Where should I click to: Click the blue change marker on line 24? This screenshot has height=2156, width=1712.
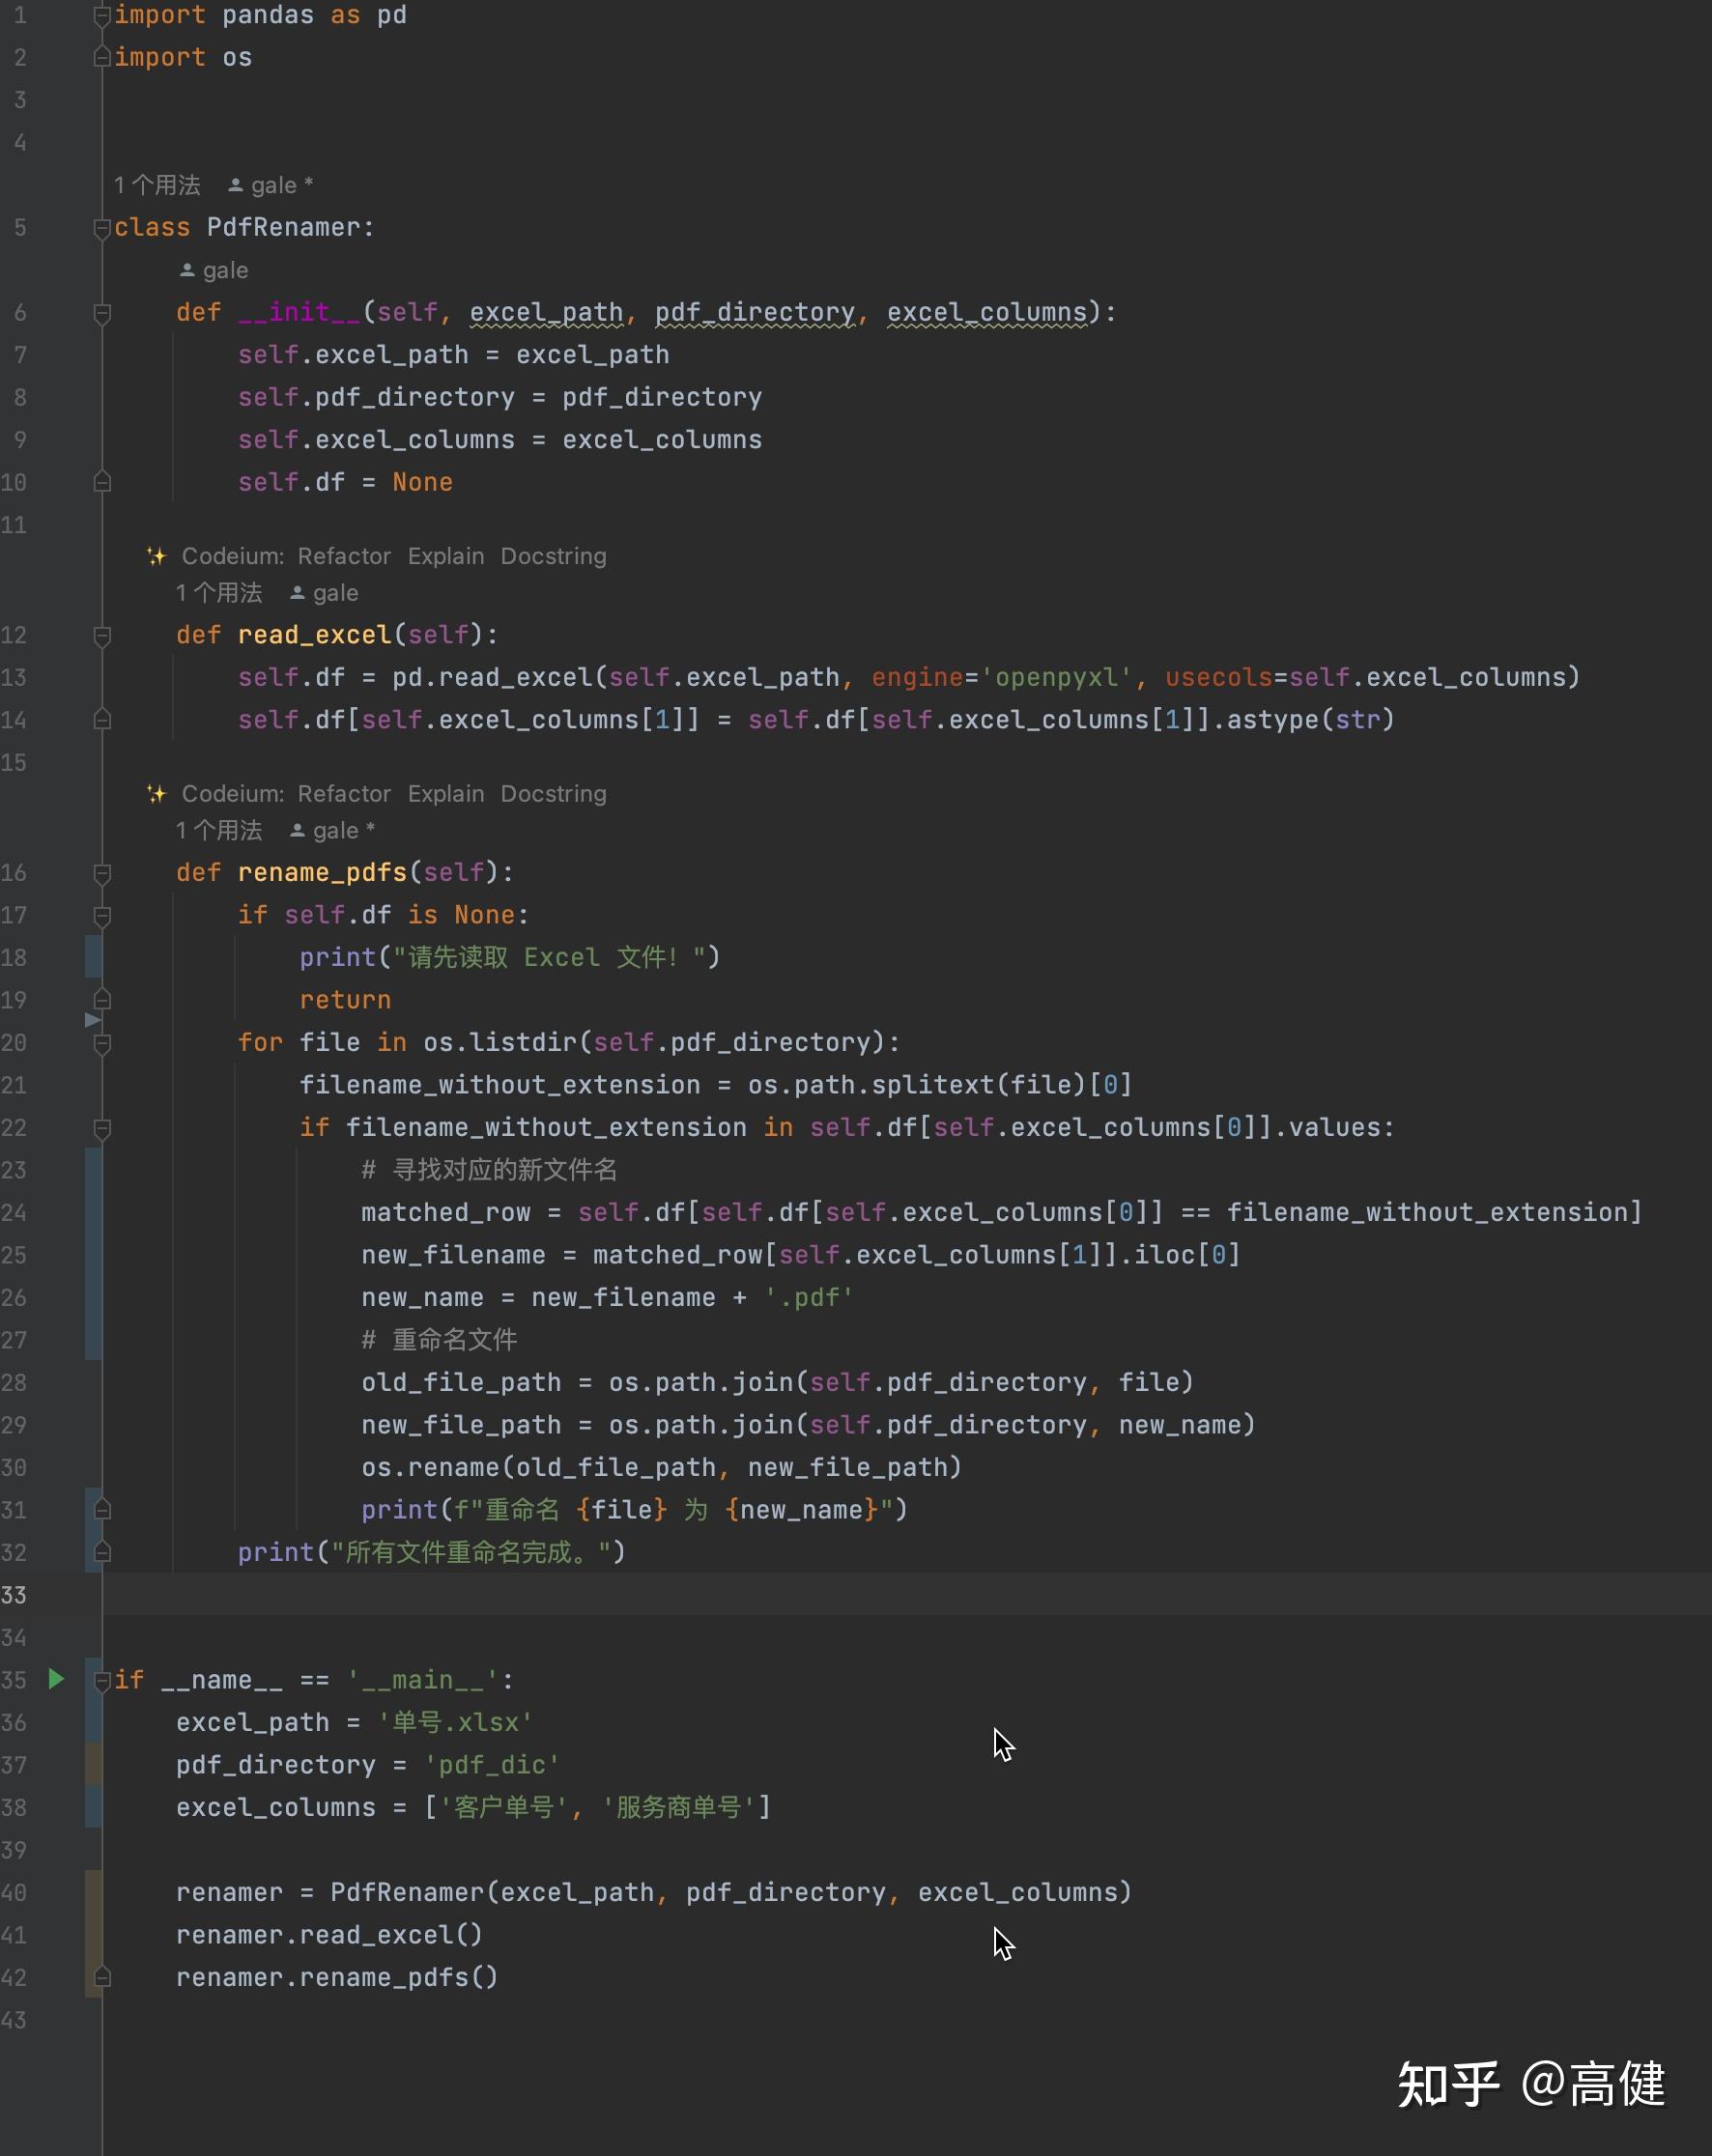(93, 1212)
